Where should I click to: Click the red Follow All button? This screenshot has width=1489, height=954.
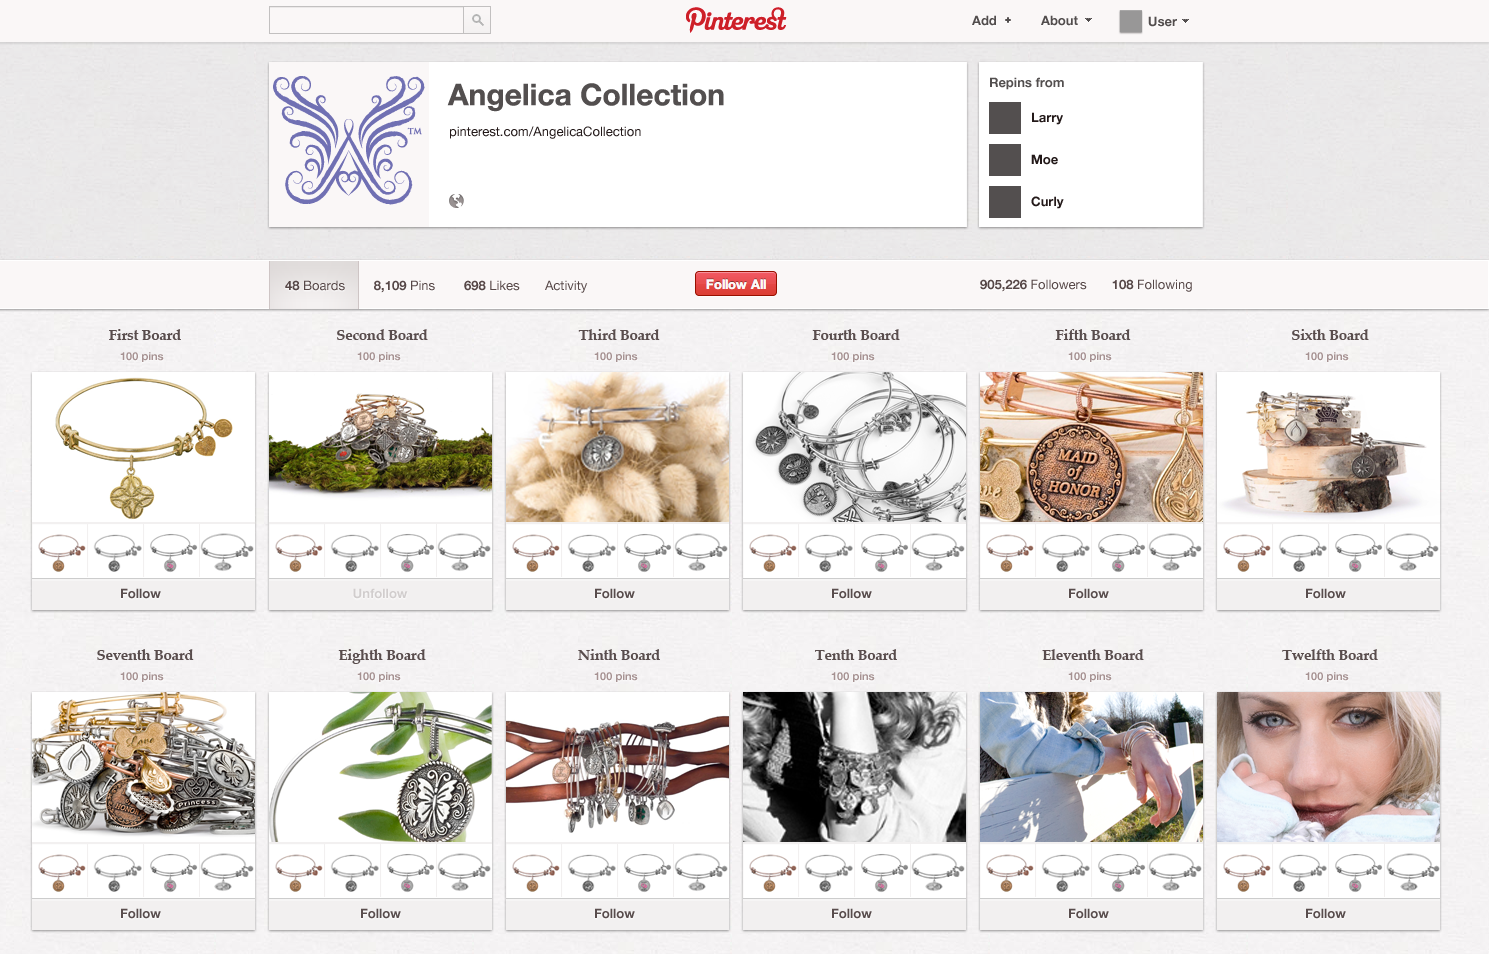736,284
